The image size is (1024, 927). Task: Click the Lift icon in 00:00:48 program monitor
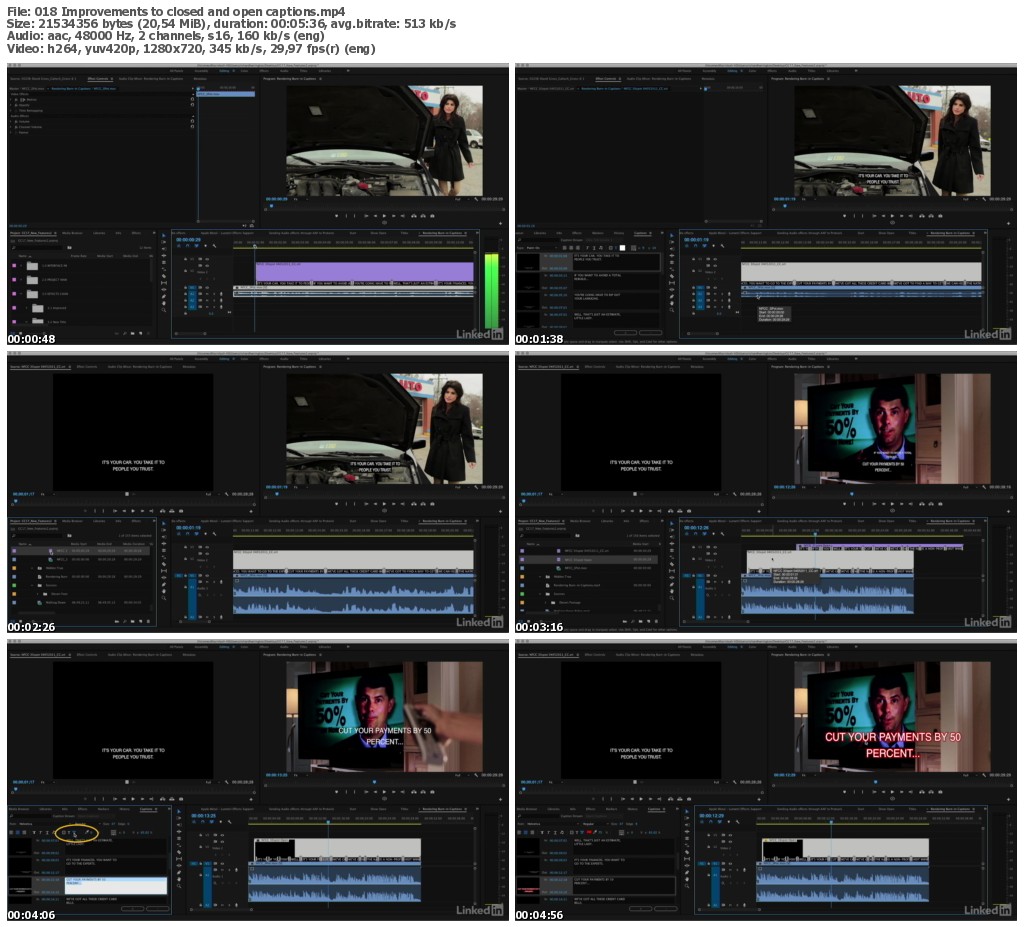[414, 216]
